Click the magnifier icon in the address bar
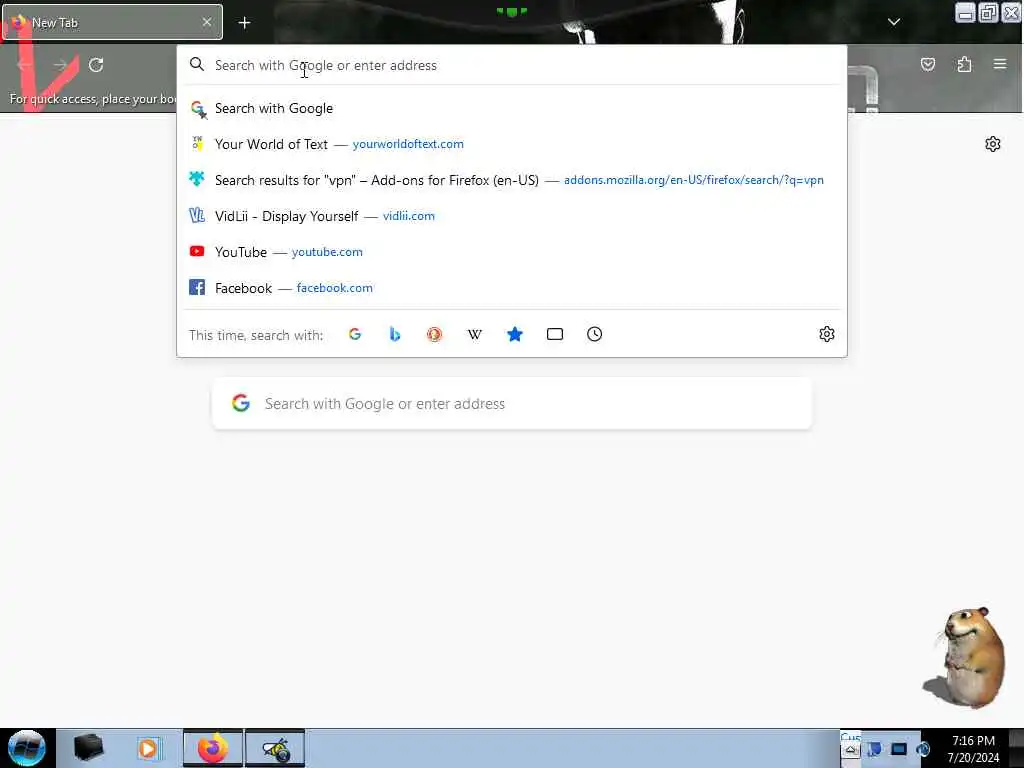 point(197,64)
